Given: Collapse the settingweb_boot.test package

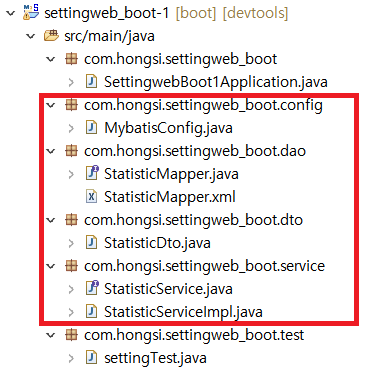Looking at the screenshot, I should [x=51, y=335].
